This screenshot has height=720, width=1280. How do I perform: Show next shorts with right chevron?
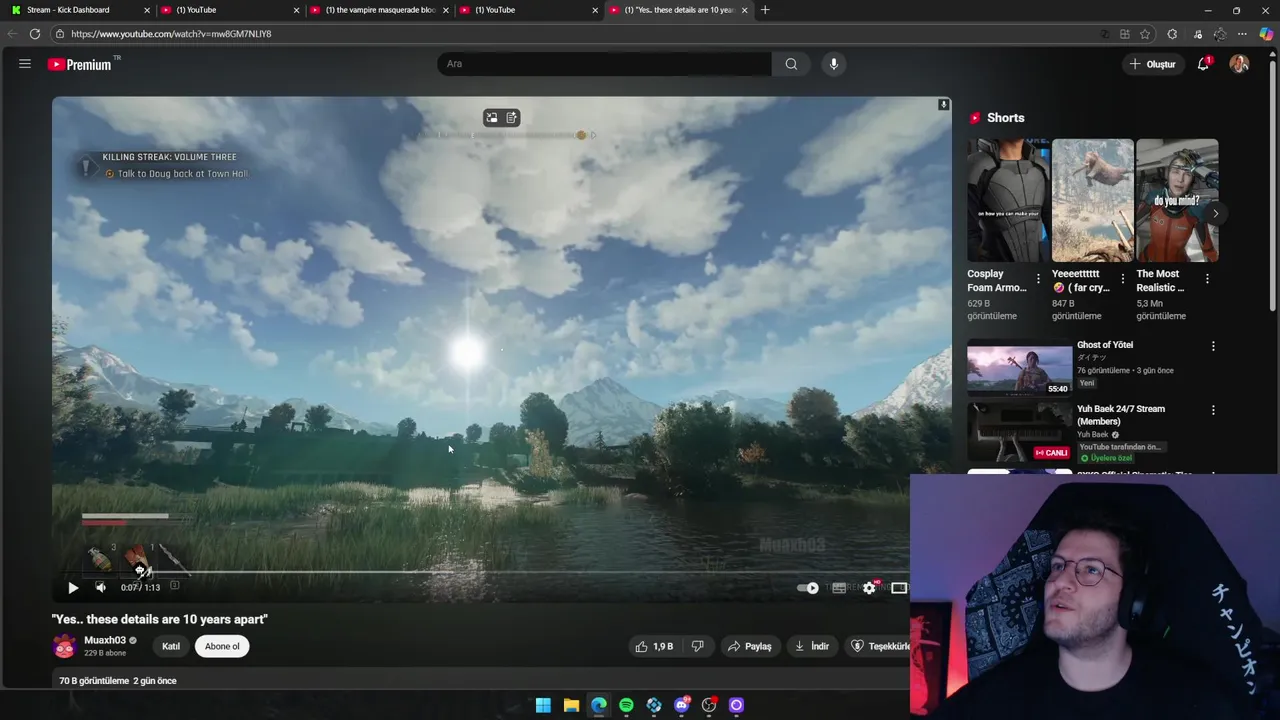pos(1215,213)
